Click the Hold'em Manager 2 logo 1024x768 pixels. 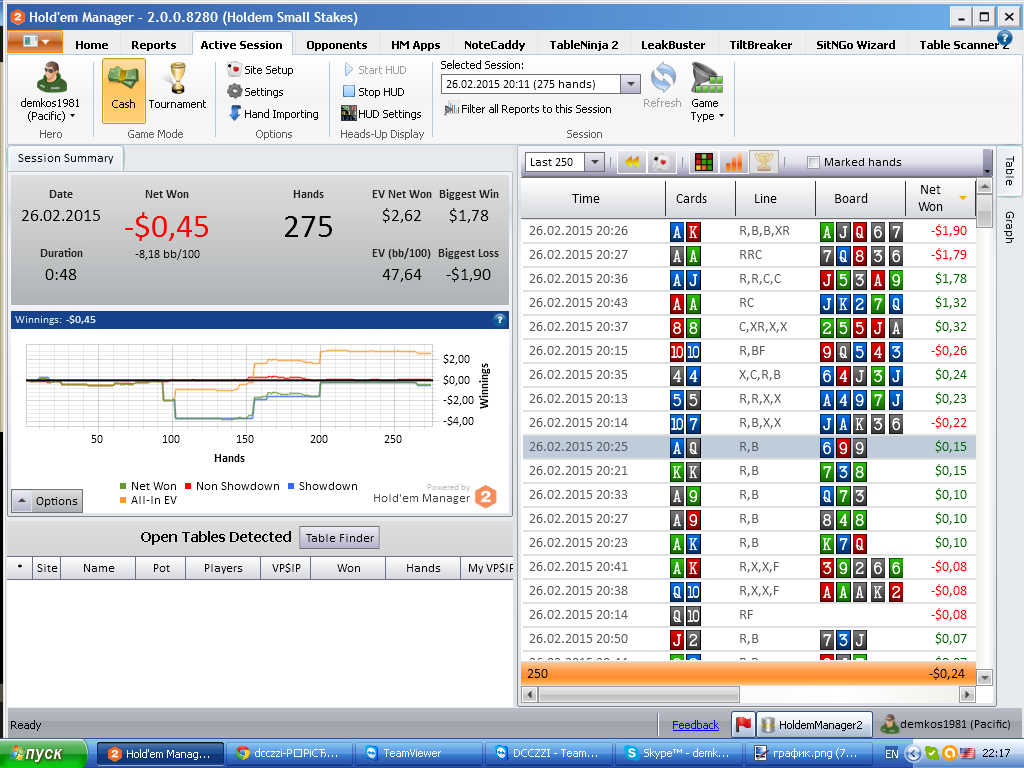(486, 498)
